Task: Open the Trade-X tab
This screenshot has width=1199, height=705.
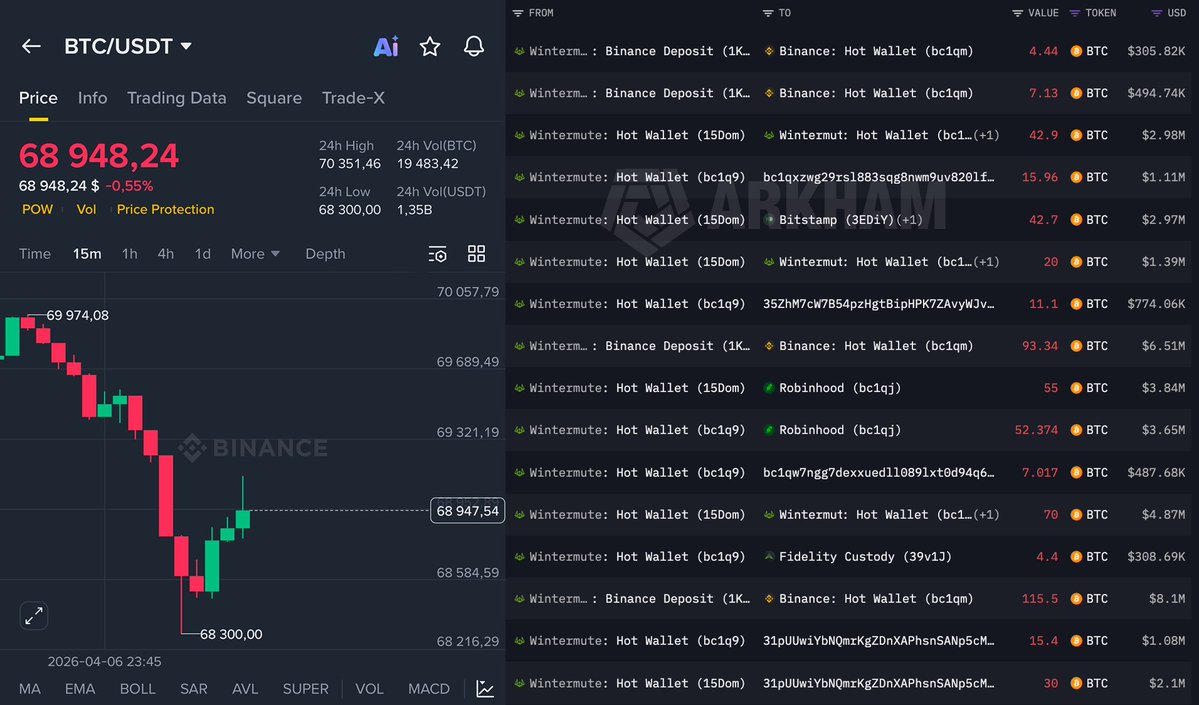Action: 353,98
